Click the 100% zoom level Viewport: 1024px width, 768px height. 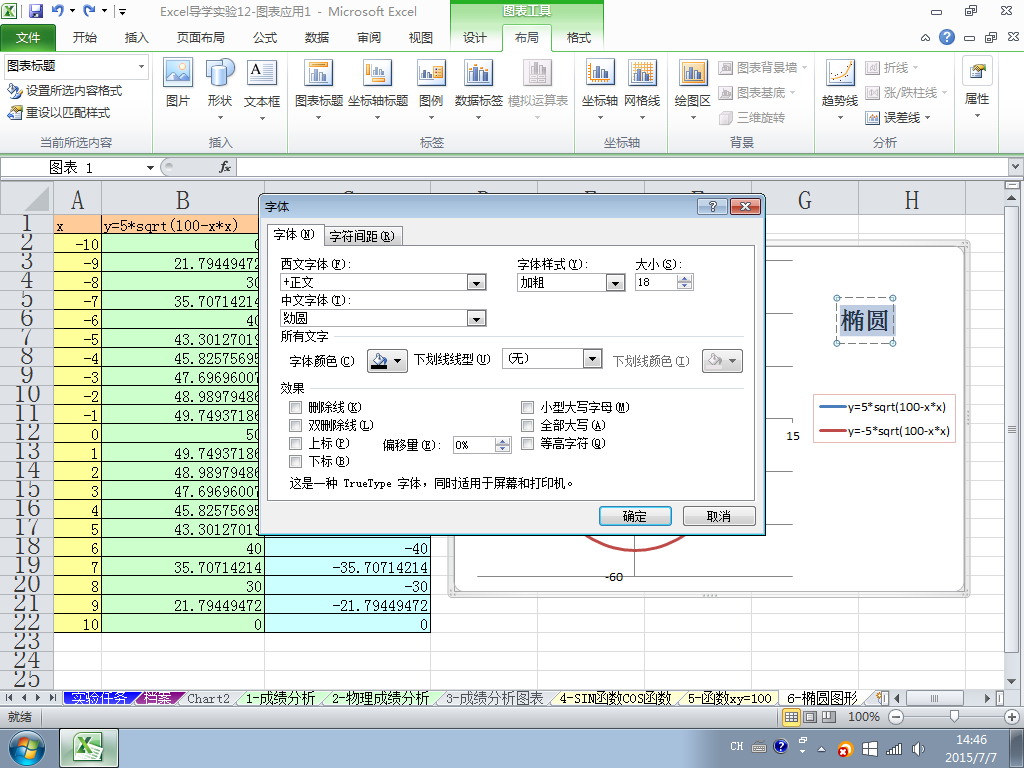point(863,716)
